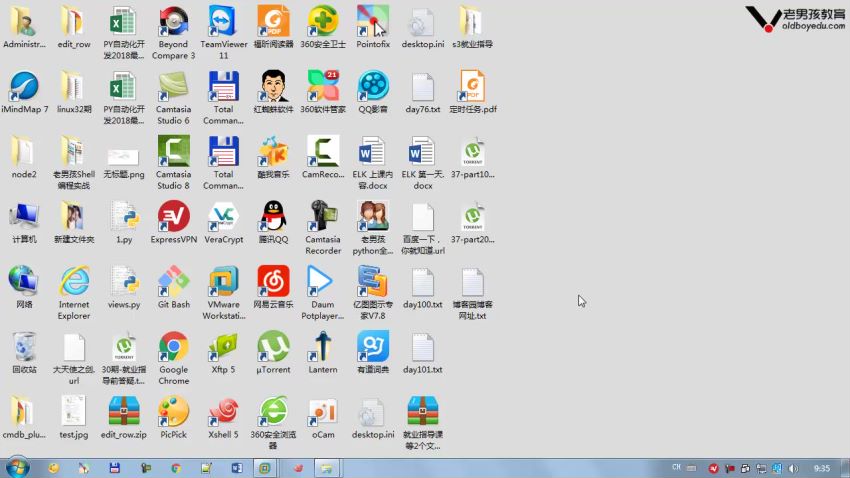Launch µTorrent desktop icon
Image resolution: width=850 pixels, height=478 pixels.
[273, 352]
